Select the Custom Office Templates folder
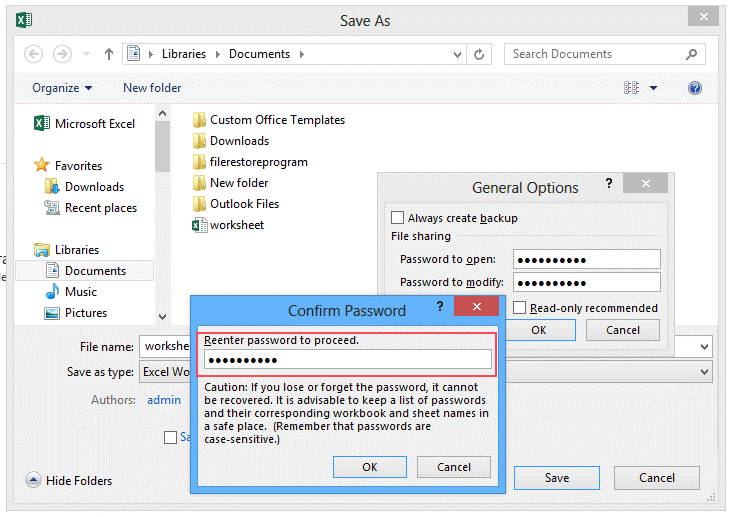The width and height of the screenshot is (732, 517). coord(268,120)
